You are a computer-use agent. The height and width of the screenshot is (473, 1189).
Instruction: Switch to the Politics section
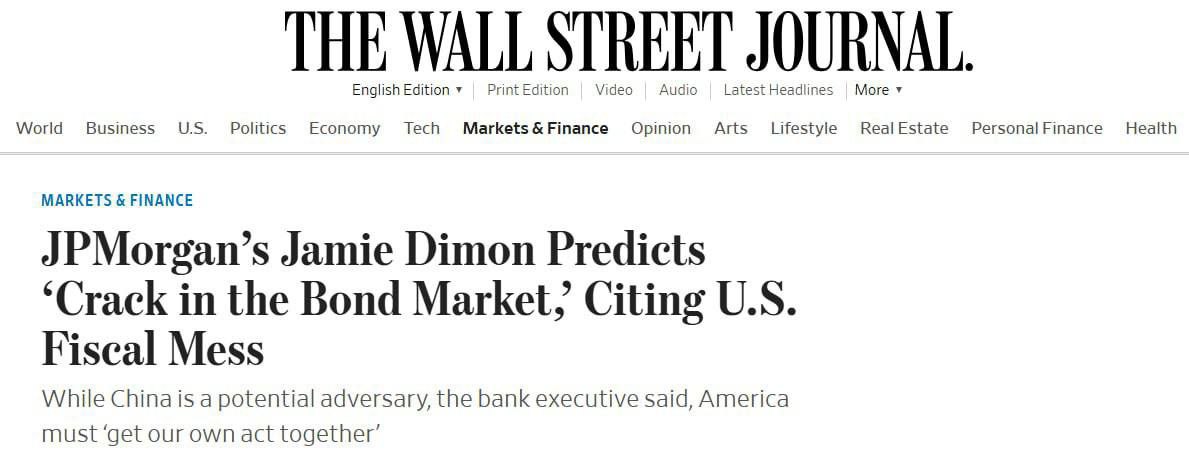(258, 128)
